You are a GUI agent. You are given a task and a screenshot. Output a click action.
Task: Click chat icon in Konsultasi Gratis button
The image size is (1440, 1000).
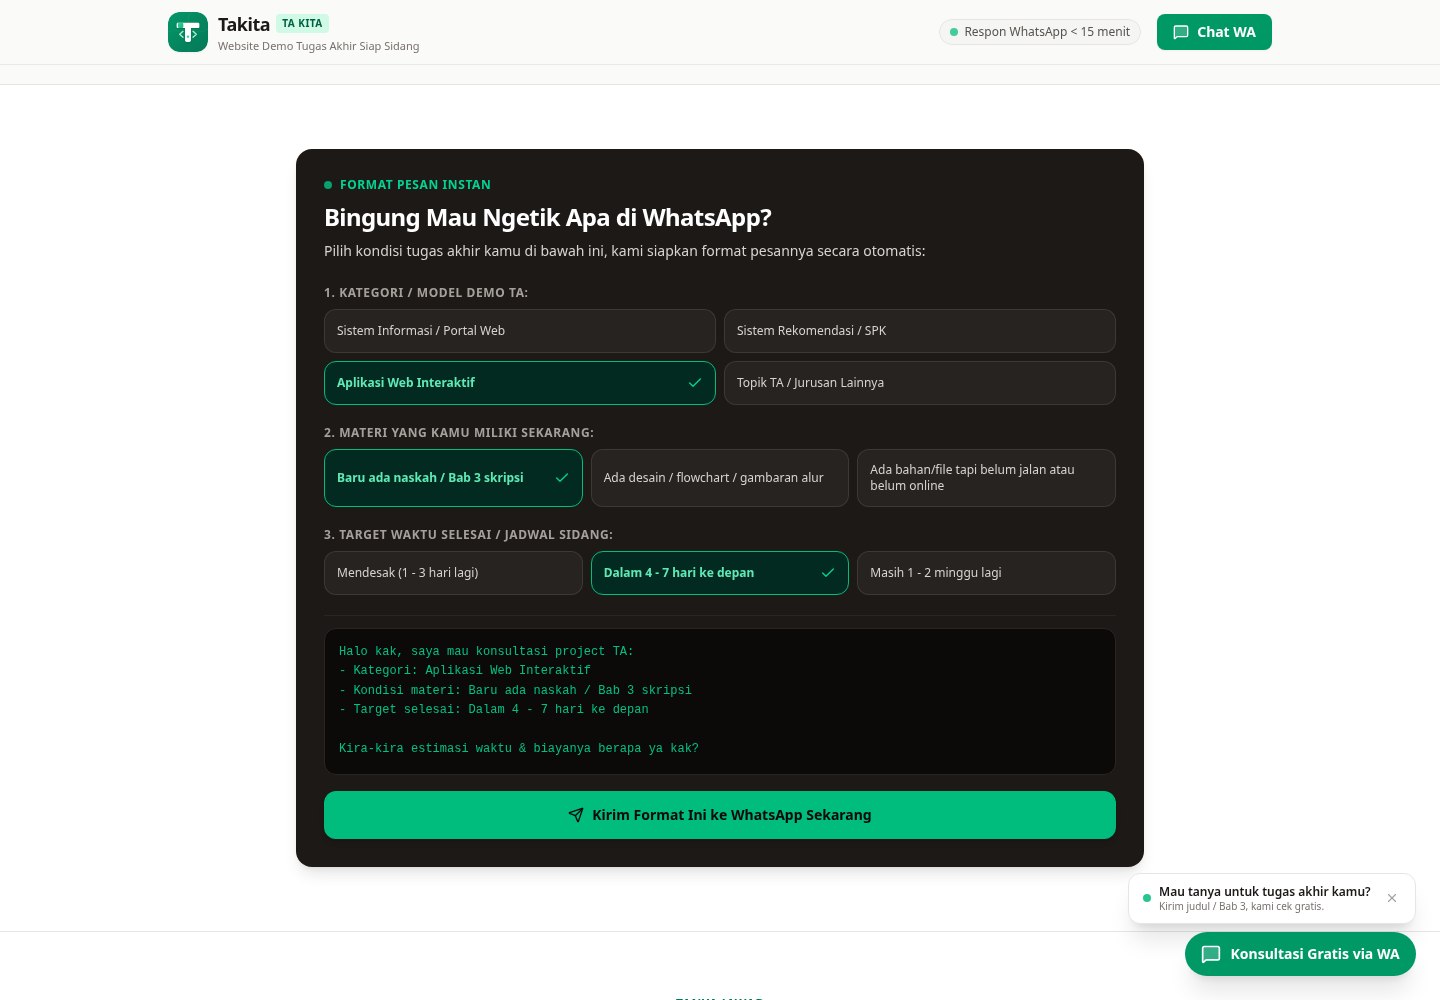(x=1211, y=954)
